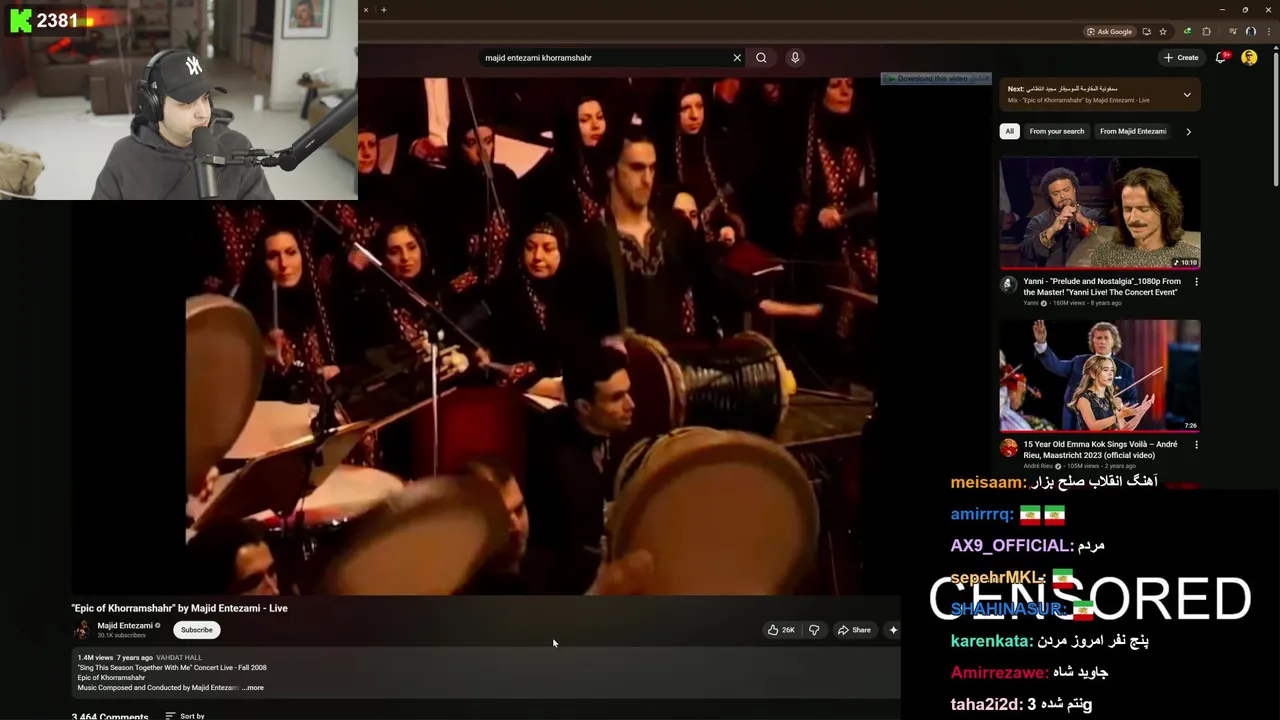Viewport: 1280px width, 720px height.
Task: Bookmark this page with the star icon
Action: (x=1162, y=31)
